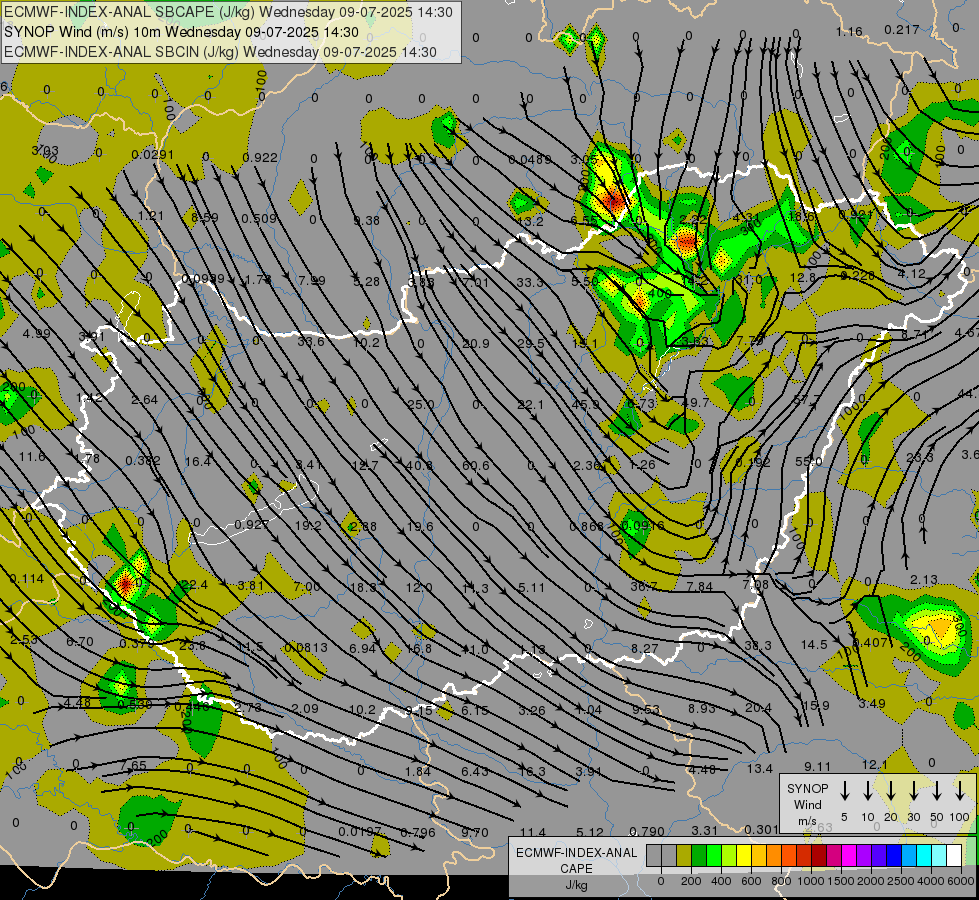Click the map value 2.13
979x900 pixels.
[x=923, y=580]
